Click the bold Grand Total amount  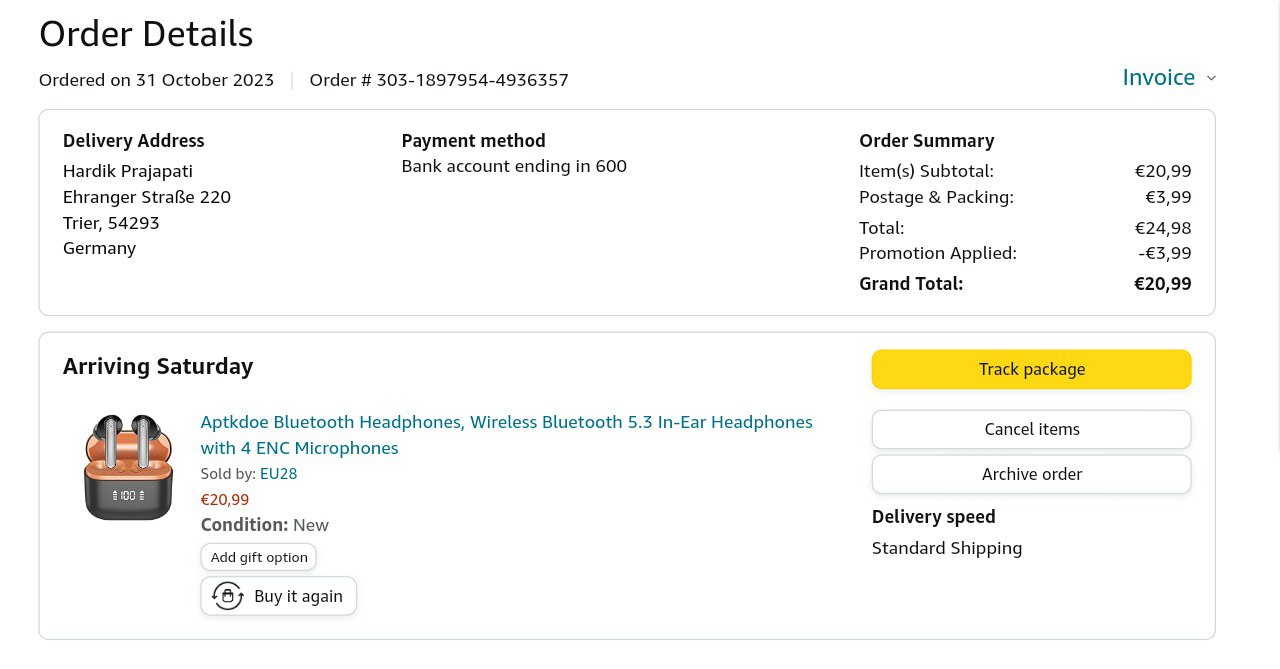[x=1162, y=284]
